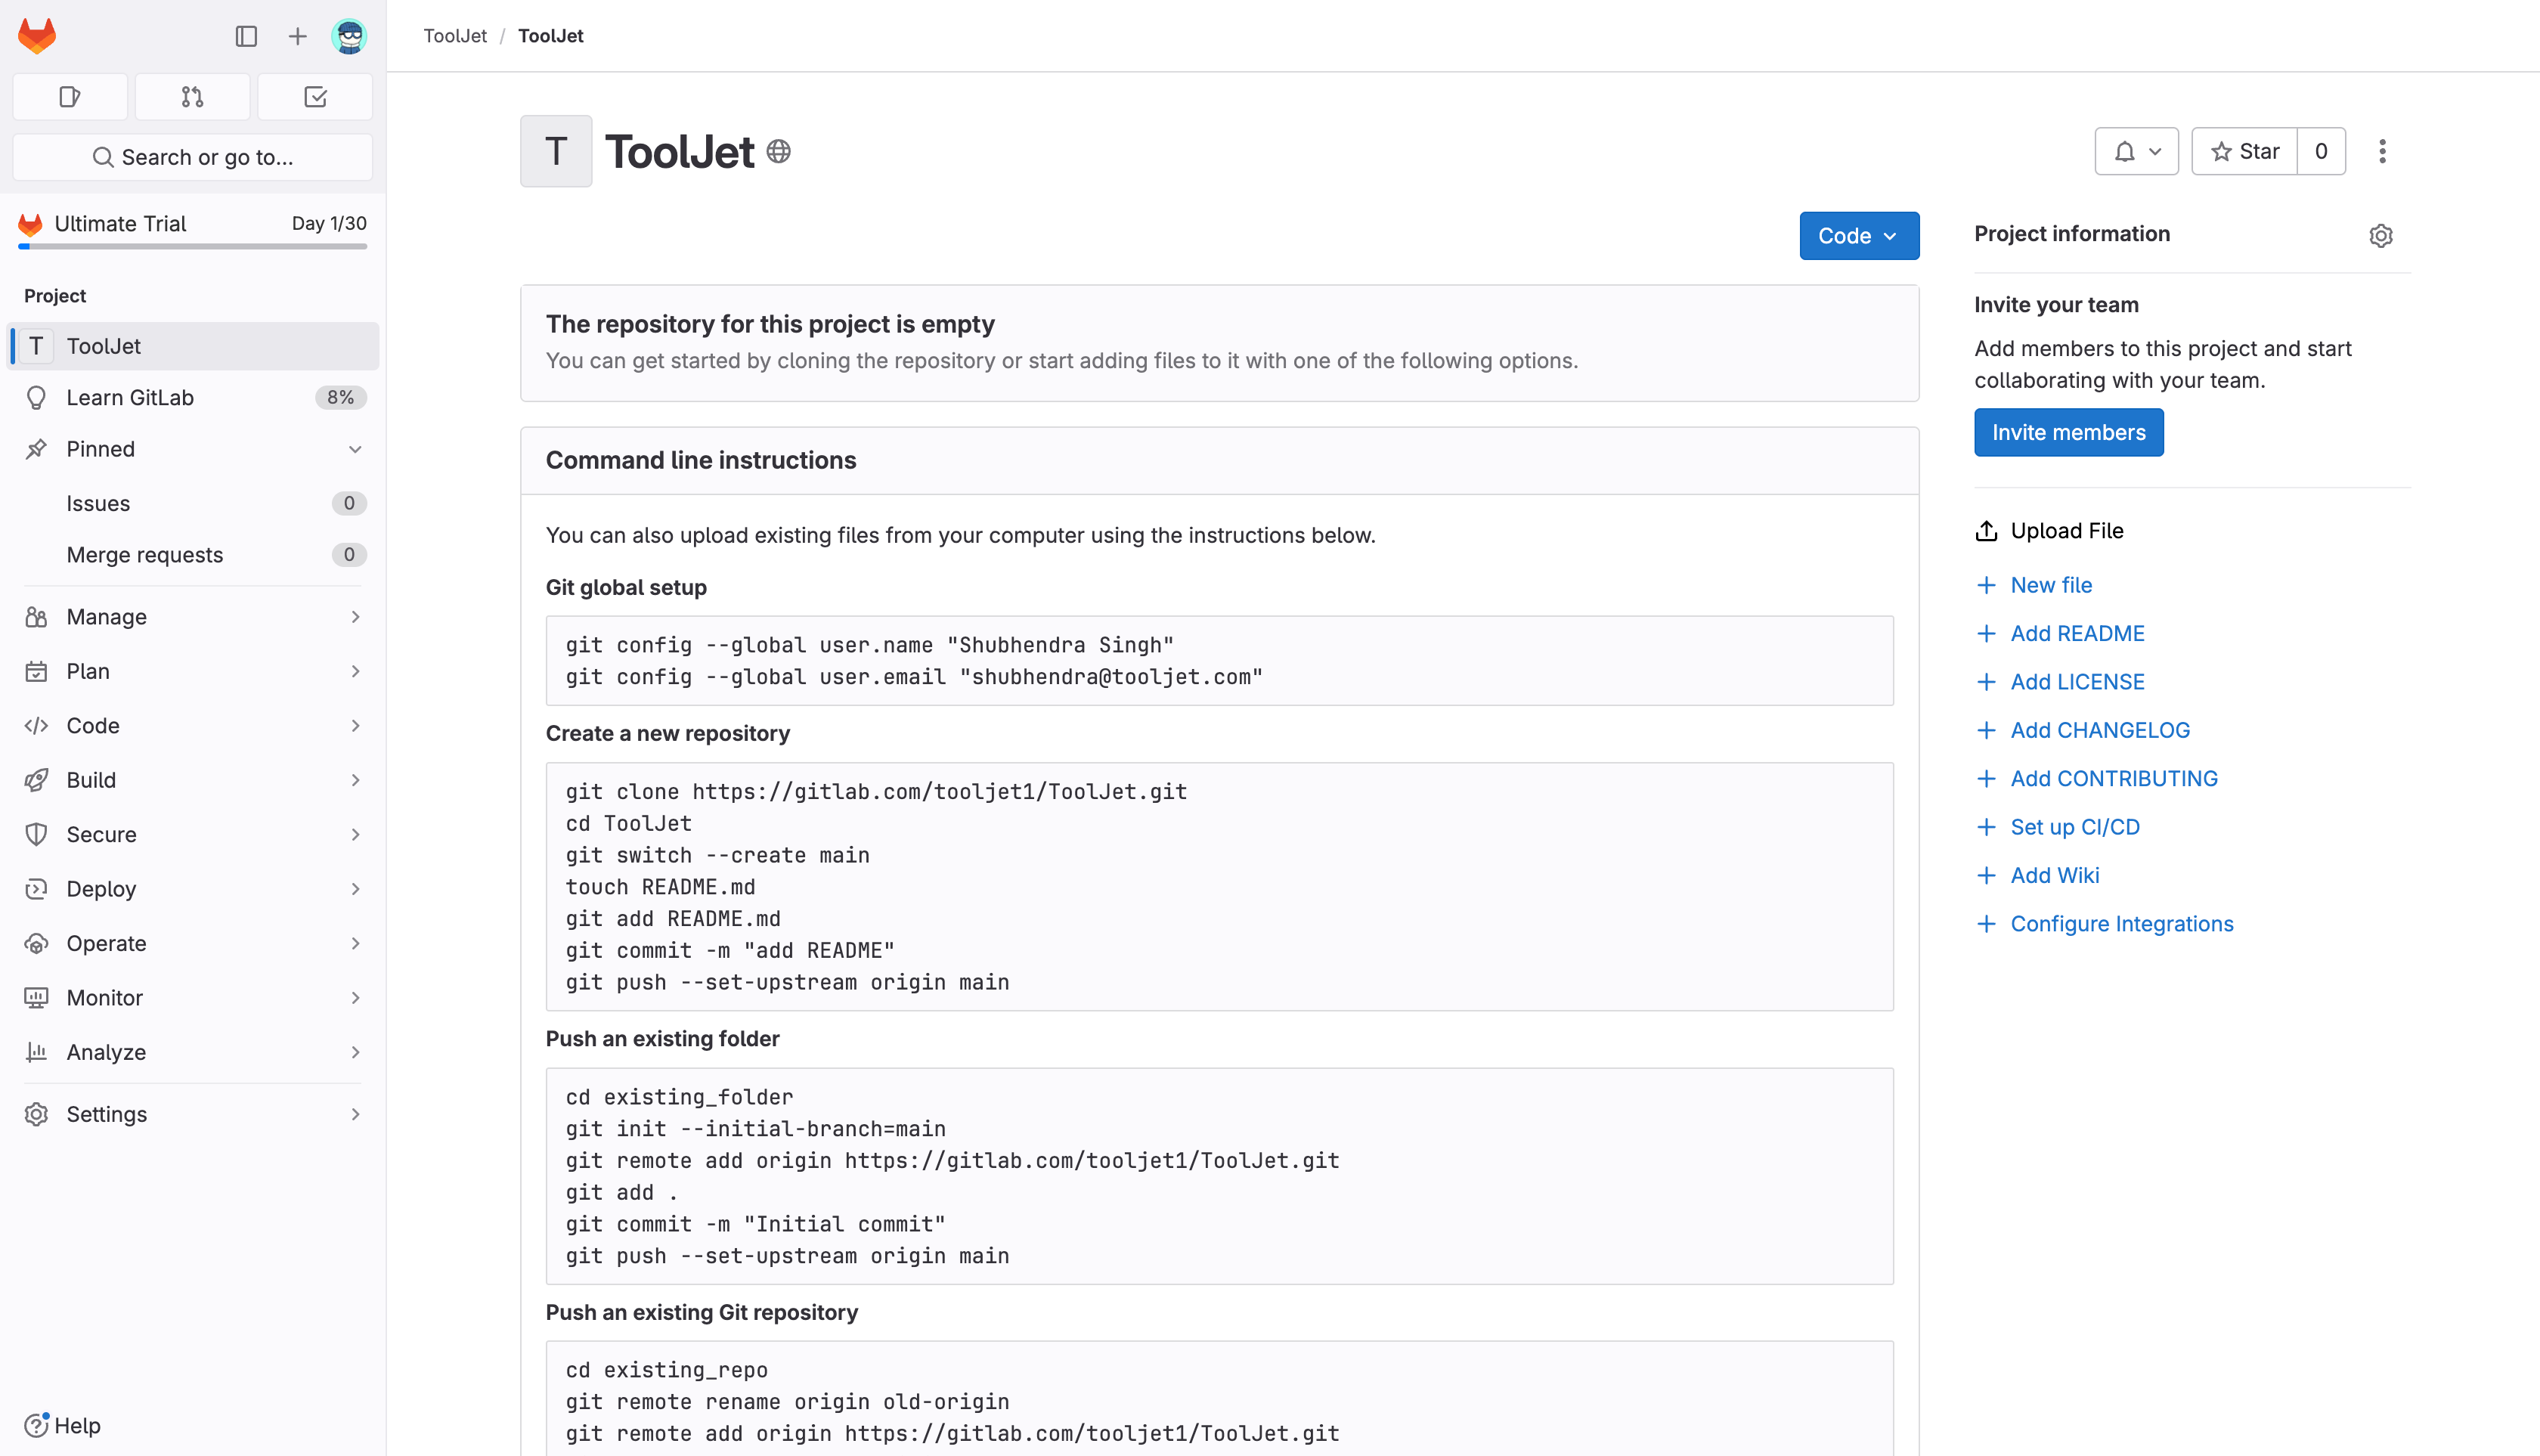Screen dimensions: 2540x1456
Task: Open assigned issues icon shortcut
Action: [70, 97]
